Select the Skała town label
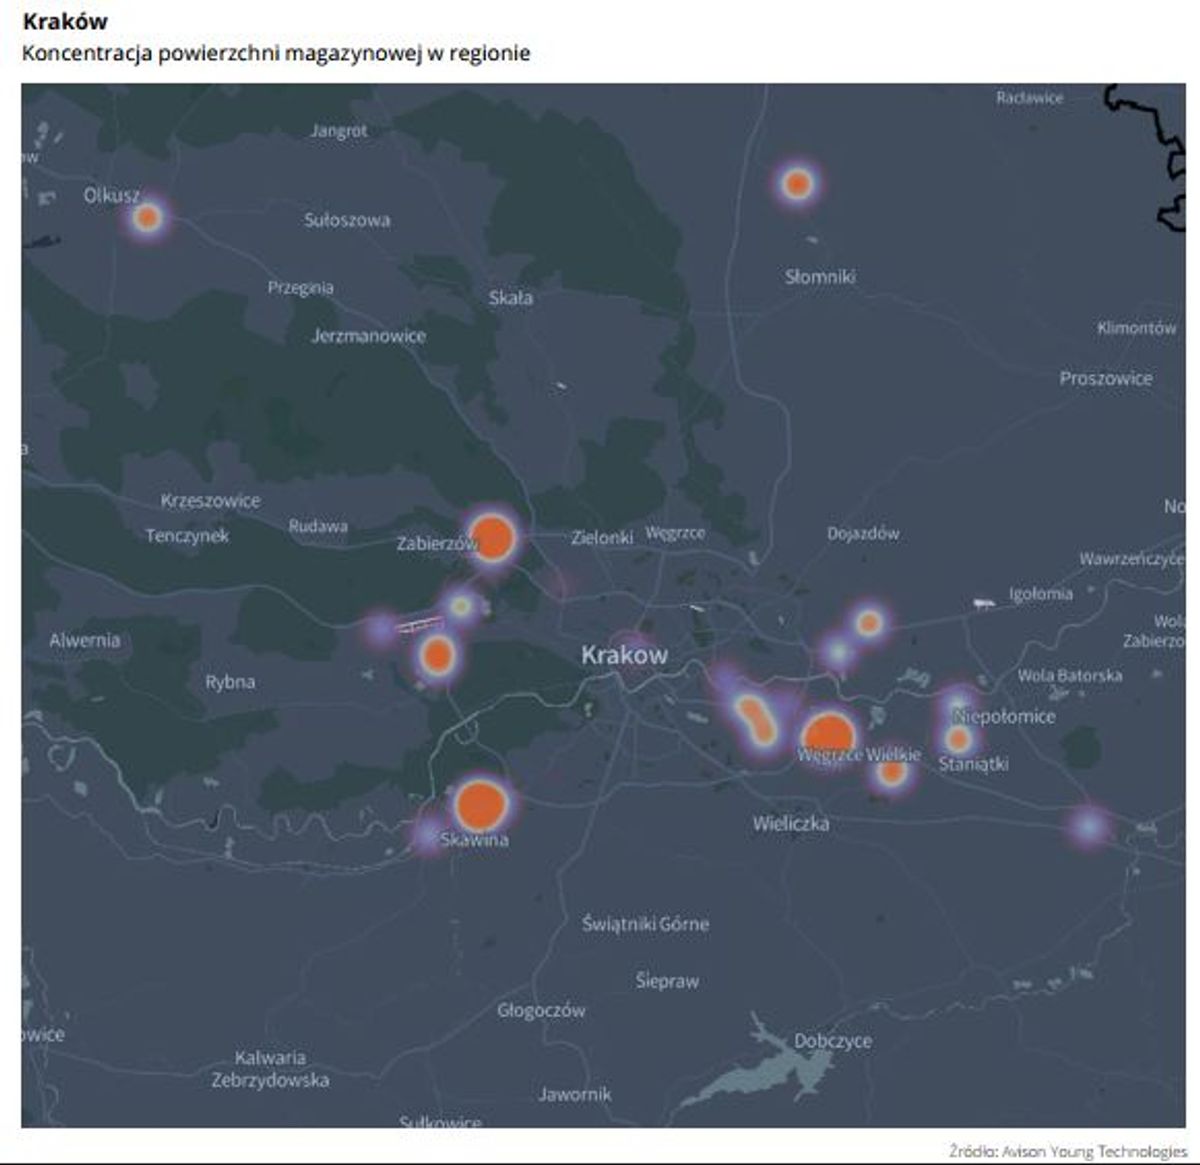This screenshot has width=1200, height=1165. [x=510, y=298]
